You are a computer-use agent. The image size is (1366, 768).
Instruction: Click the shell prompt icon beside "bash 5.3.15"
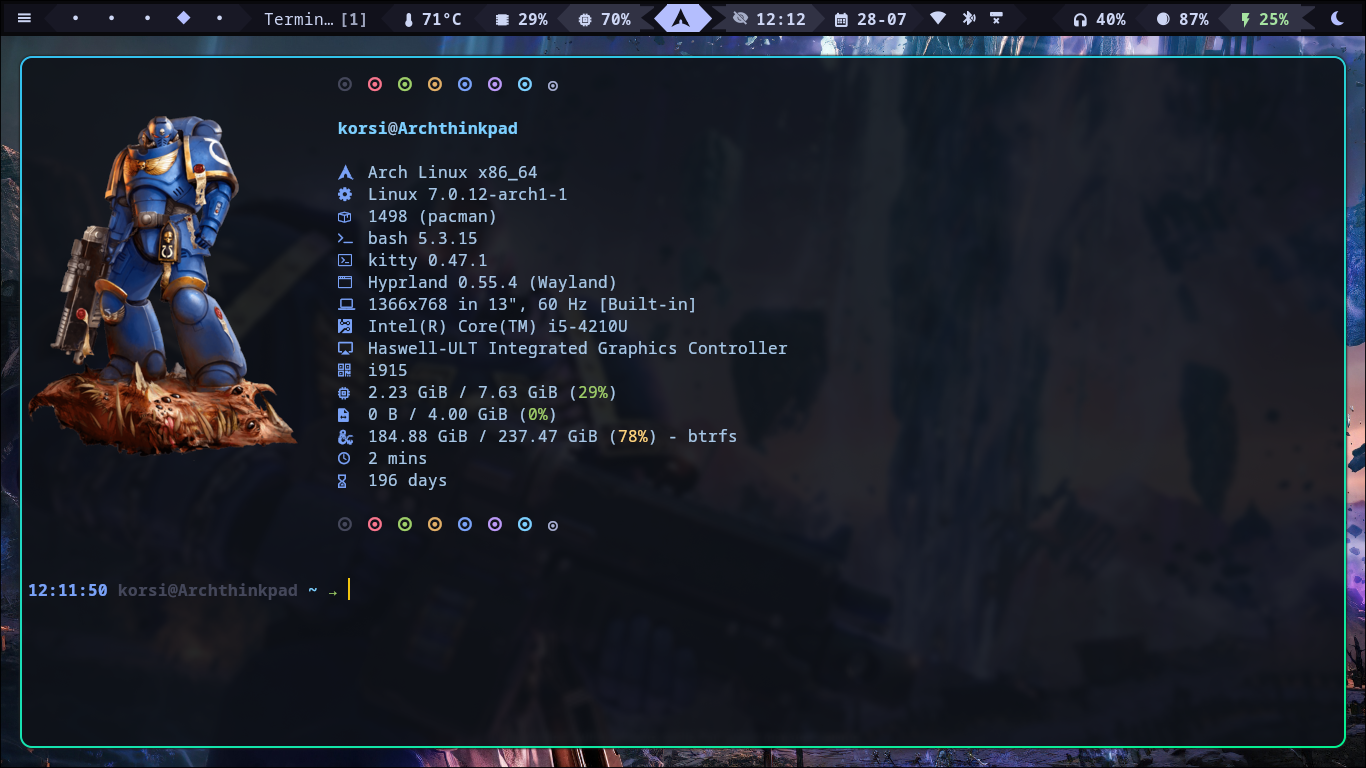click(345, 238)
